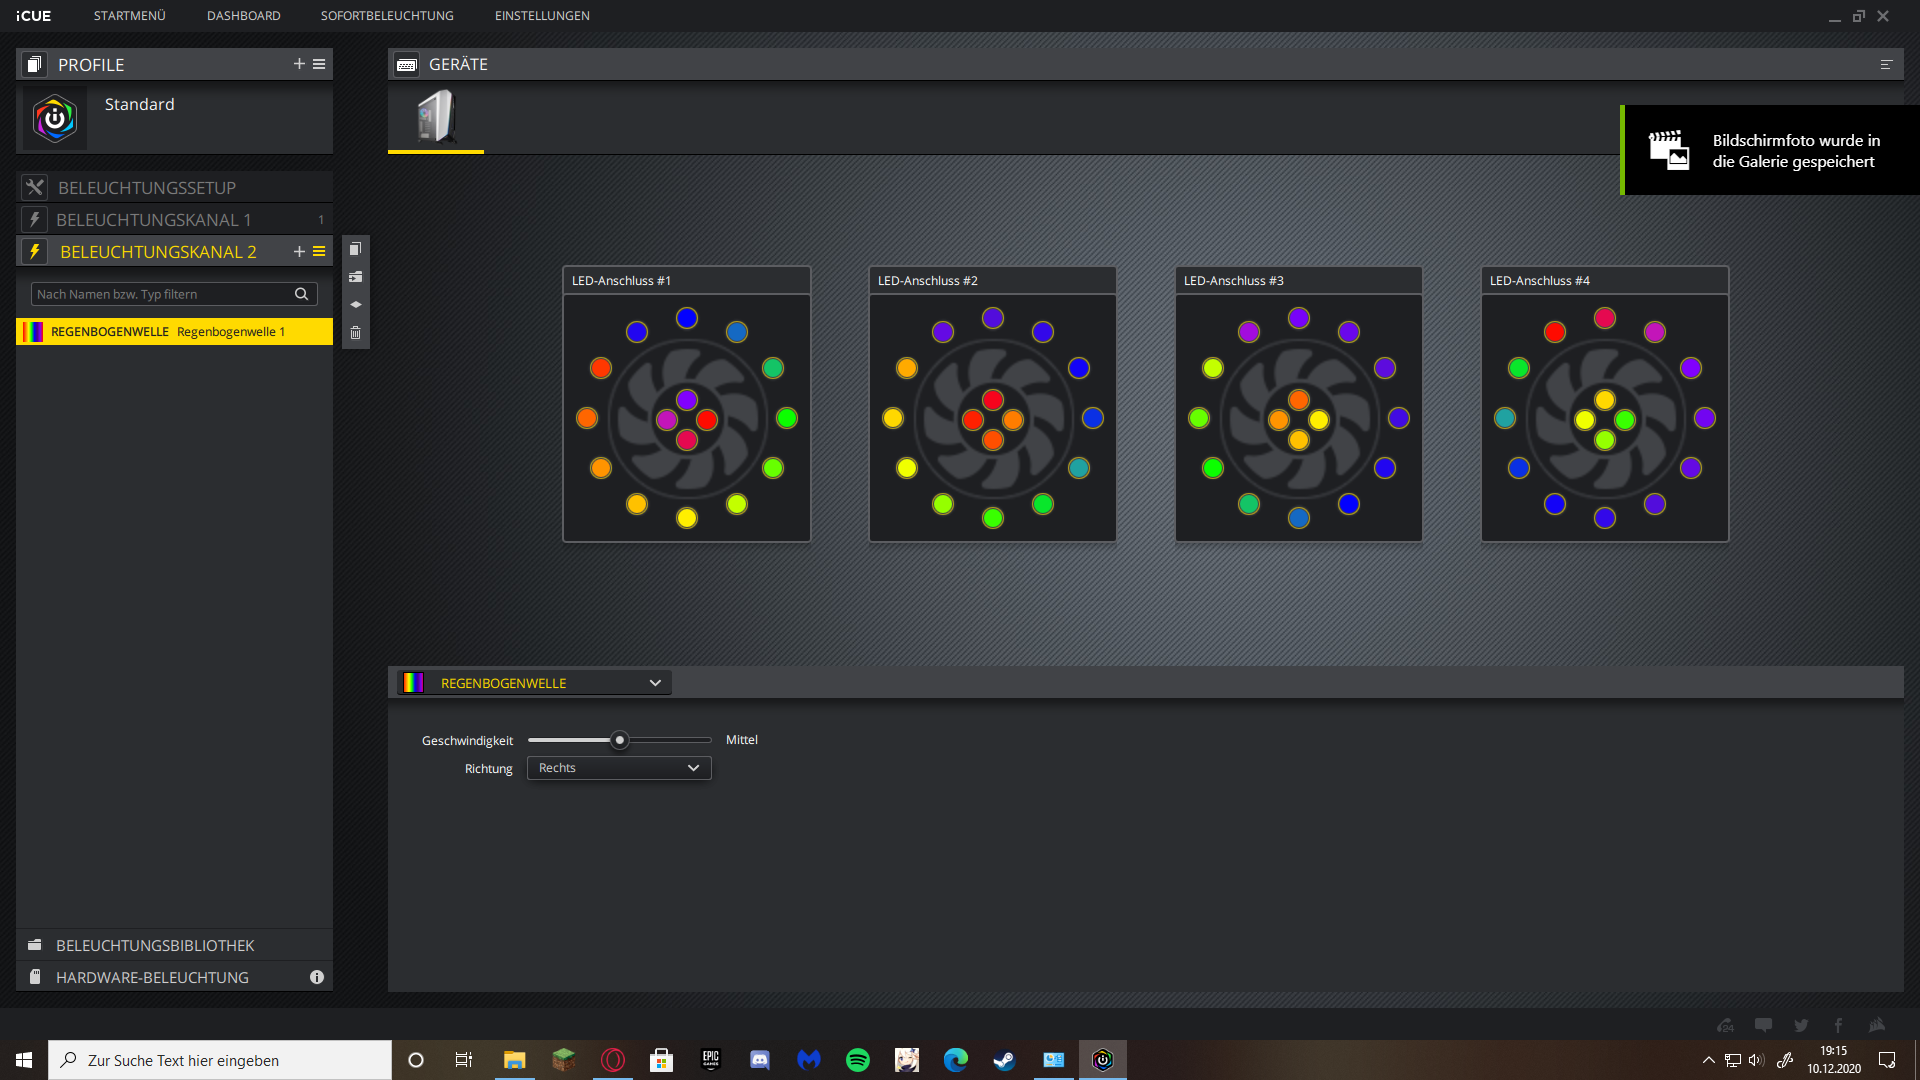
Task: Open the search magnifier in the effect filter
Action: [302, 294]
